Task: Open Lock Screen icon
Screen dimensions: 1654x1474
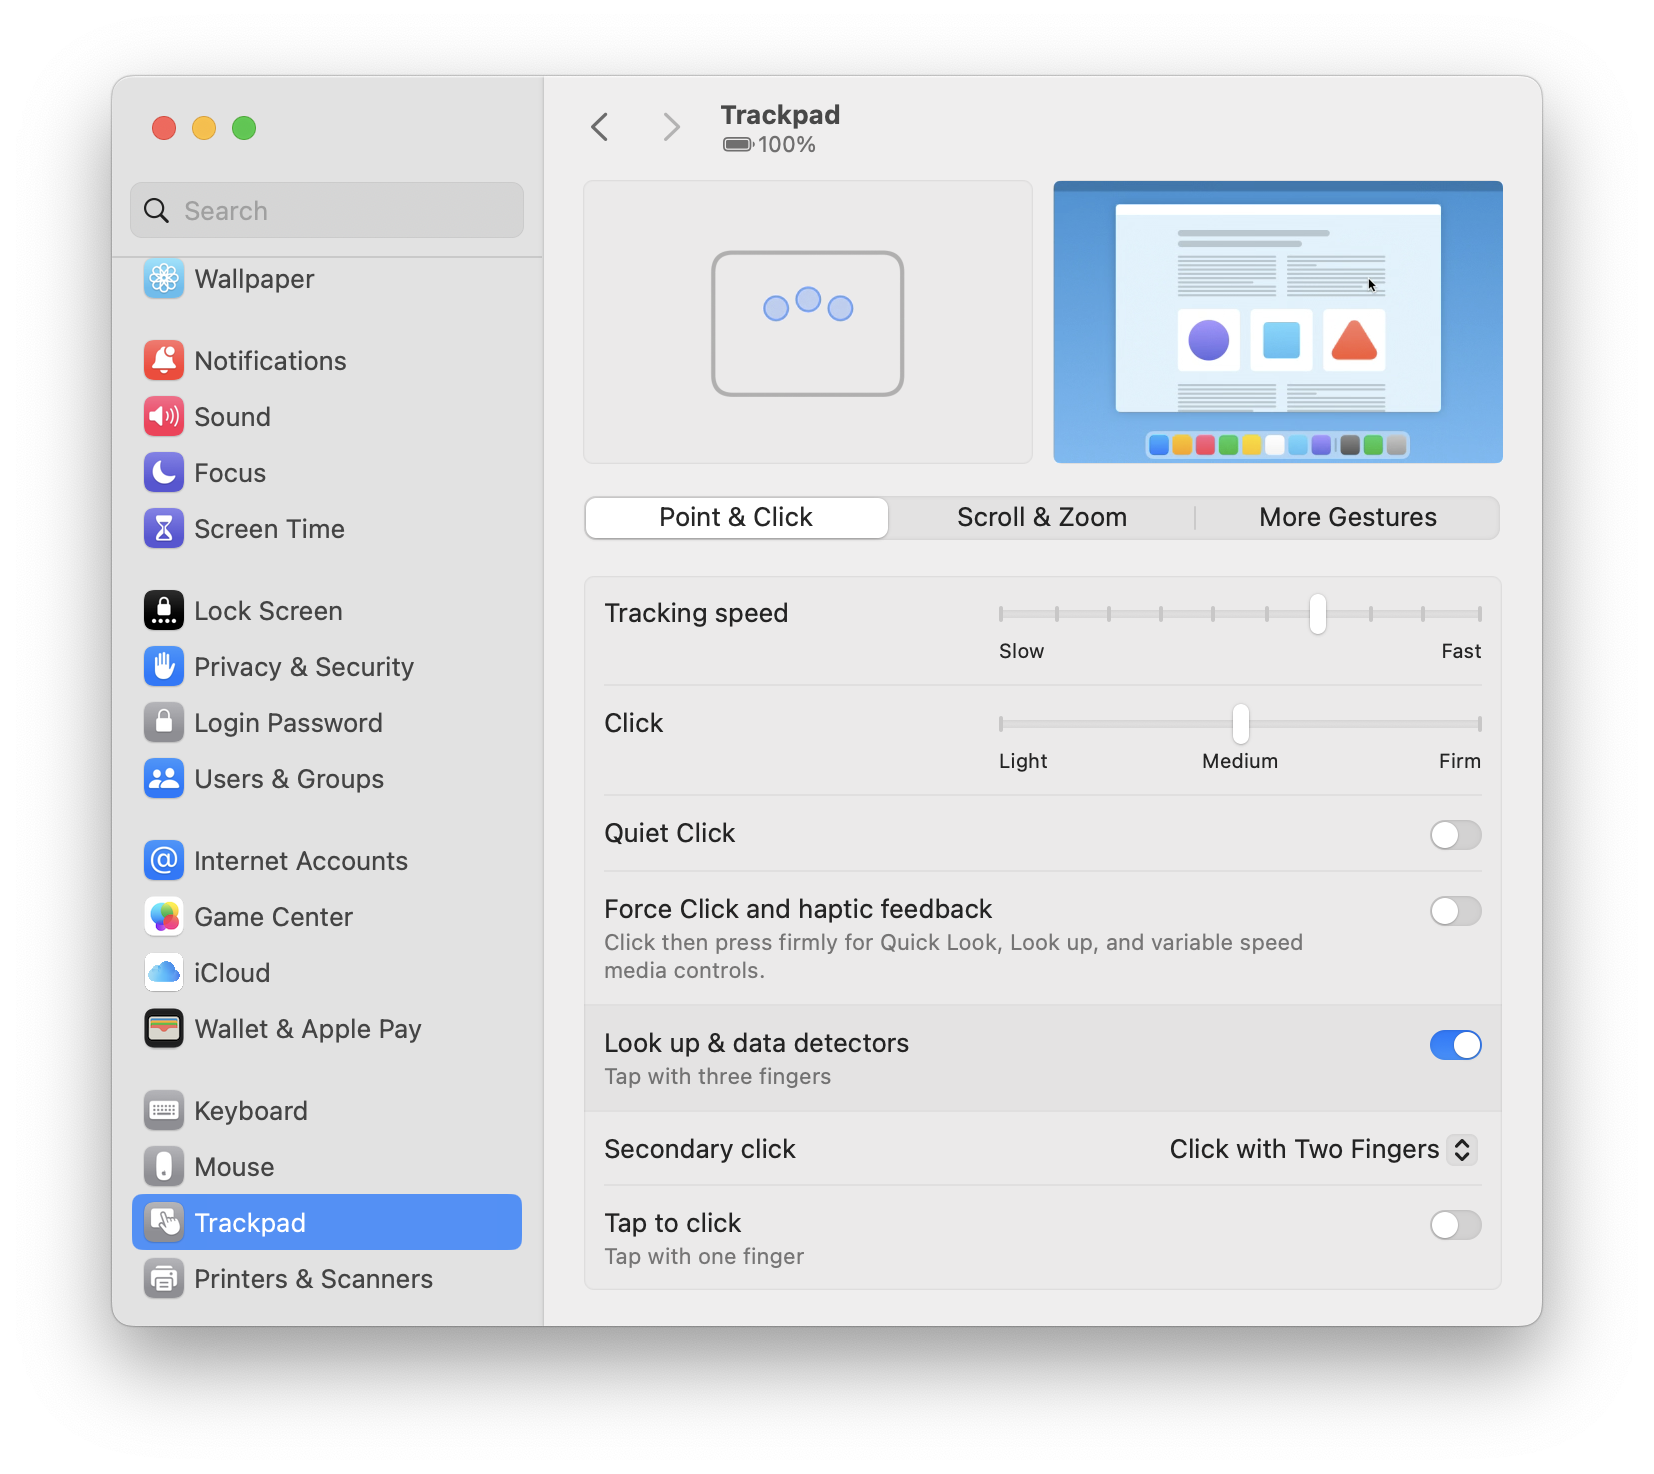Action: [x=164, y=611]
